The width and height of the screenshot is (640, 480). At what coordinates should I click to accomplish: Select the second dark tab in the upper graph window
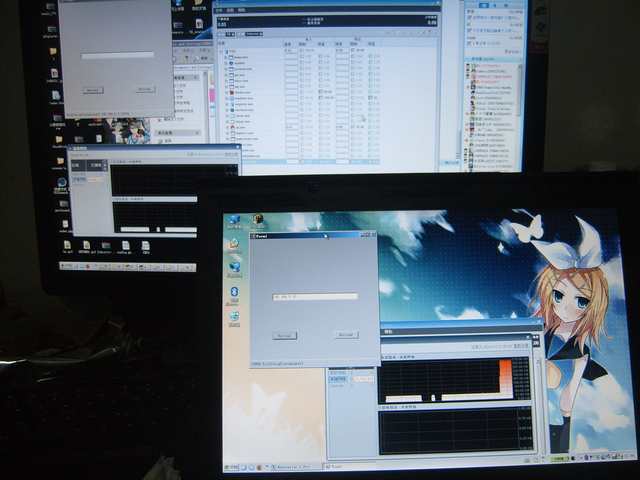point(96,165)
